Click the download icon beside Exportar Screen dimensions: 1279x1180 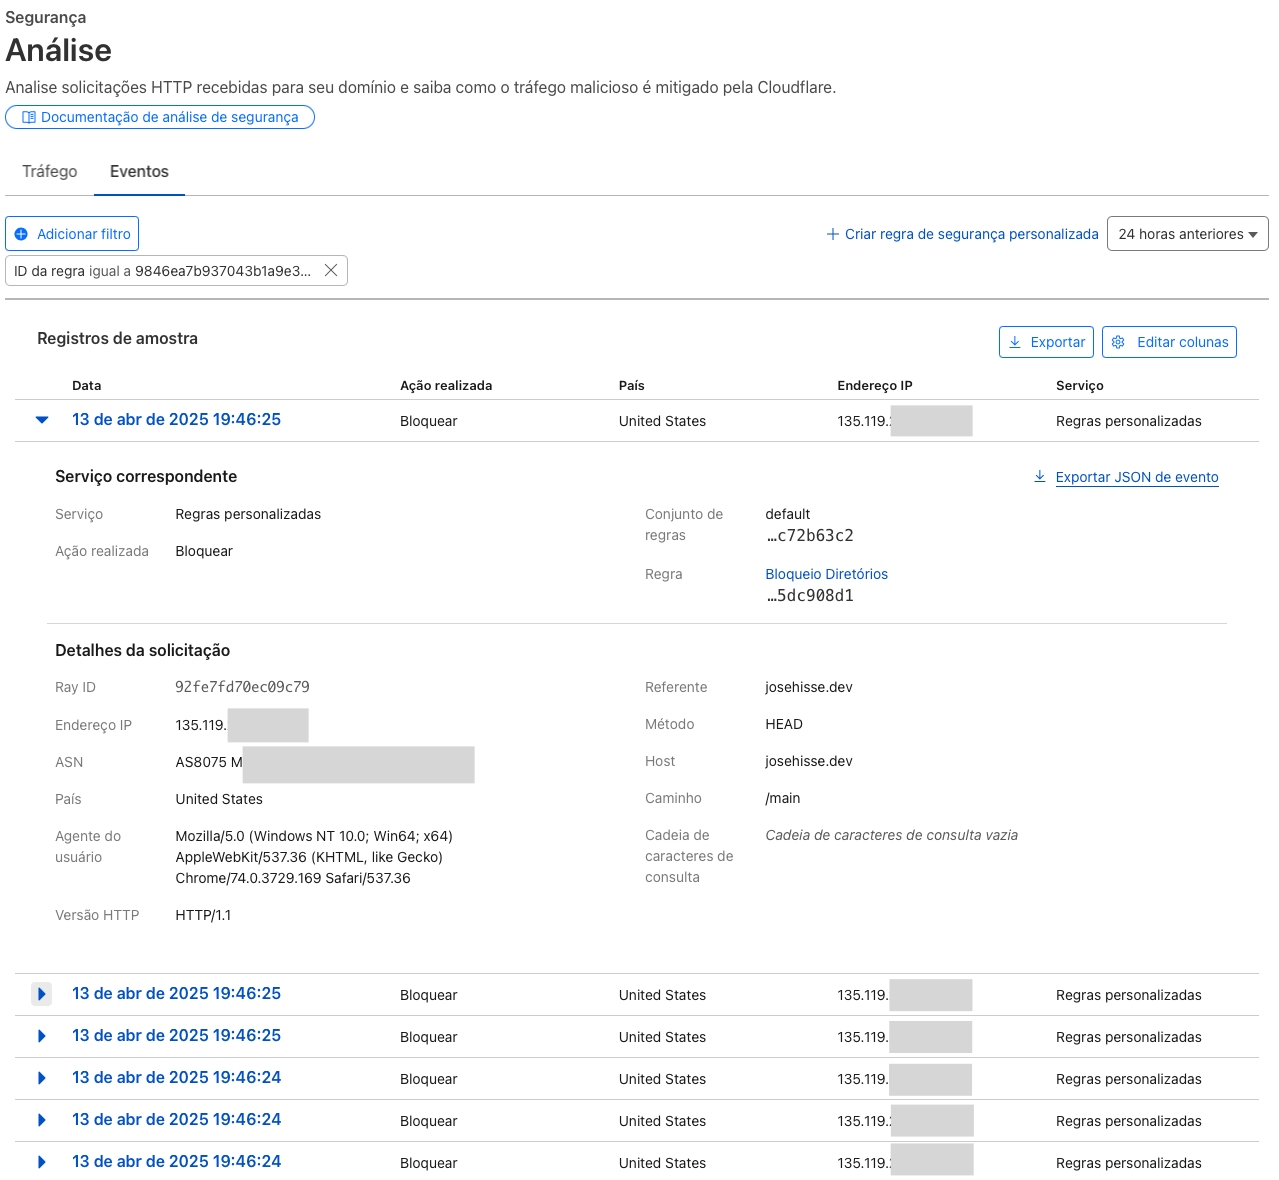click(x=1015, y=342)
